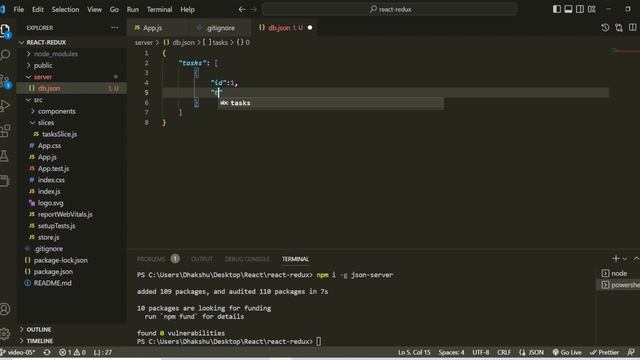Add a new terminal with plus icon
The width and height of the screenshot is (640, 360).
tap(616, 258)
